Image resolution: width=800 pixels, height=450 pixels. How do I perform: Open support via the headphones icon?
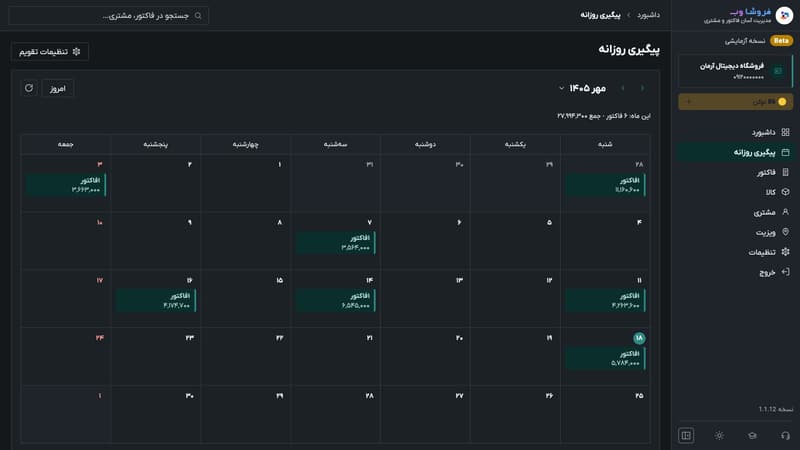785,435
